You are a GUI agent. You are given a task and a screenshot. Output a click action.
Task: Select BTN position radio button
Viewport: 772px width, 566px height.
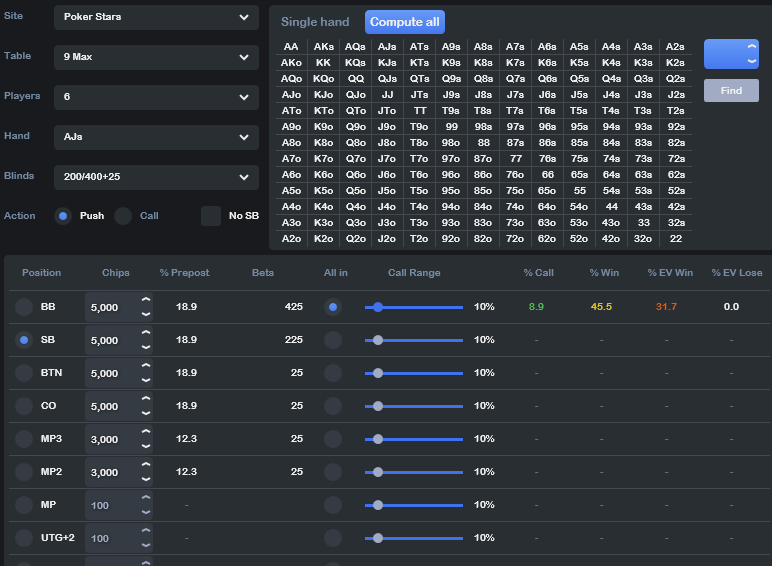pos(23,373)
